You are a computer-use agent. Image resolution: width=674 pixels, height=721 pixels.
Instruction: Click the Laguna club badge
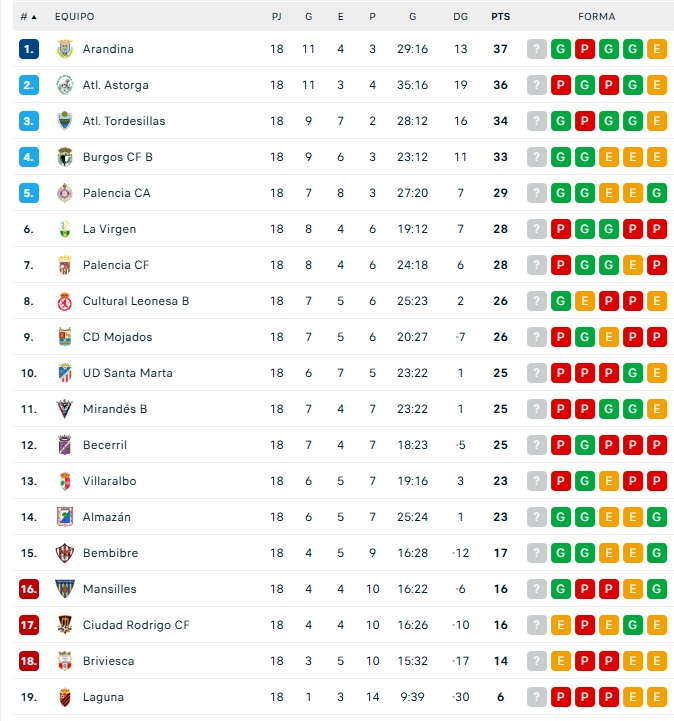tap(64, 697)
